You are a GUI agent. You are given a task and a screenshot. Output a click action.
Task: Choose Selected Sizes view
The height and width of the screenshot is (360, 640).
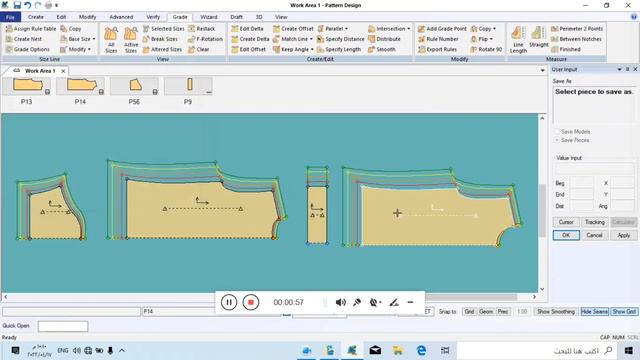pos(164,29)
